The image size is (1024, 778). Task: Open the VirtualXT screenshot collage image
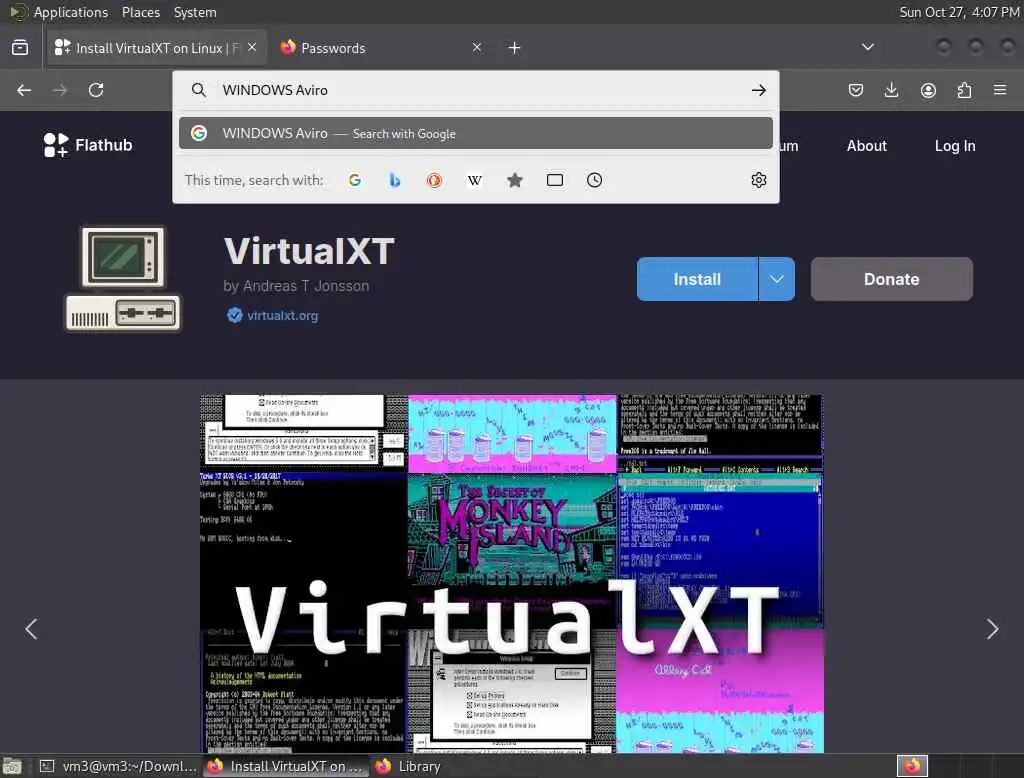click(x=512, y=574)
